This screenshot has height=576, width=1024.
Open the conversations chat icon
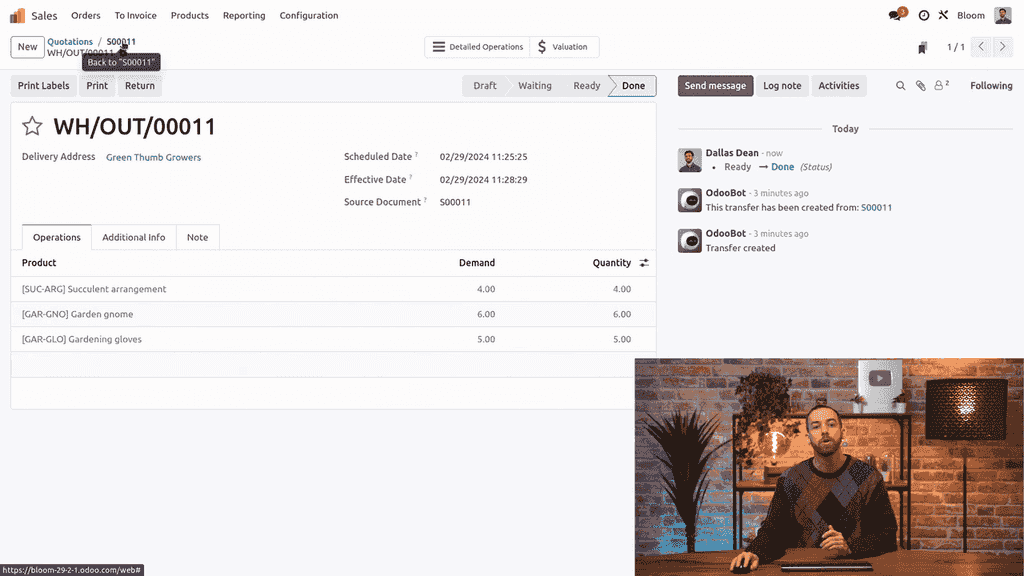[896, 15]
